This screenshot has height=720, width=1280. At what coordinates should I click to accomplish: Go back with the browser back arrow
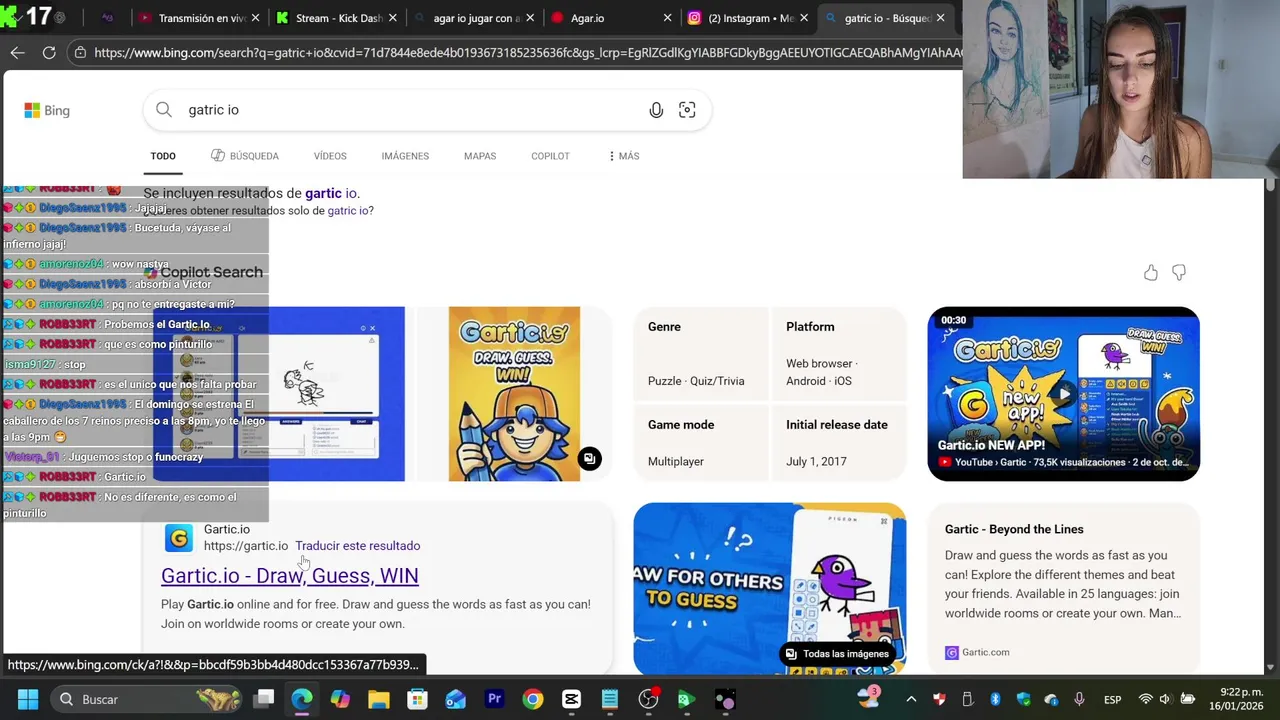coord(17,52)
